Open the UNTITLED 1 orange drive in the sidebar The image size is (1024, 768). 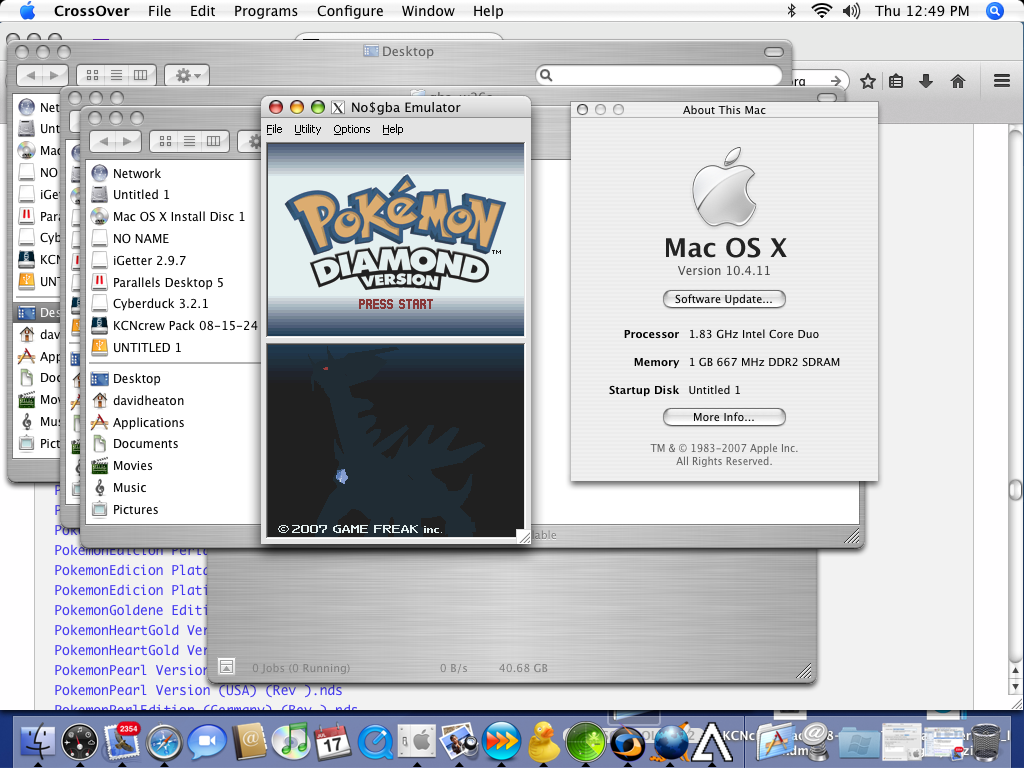pos(146,347)
